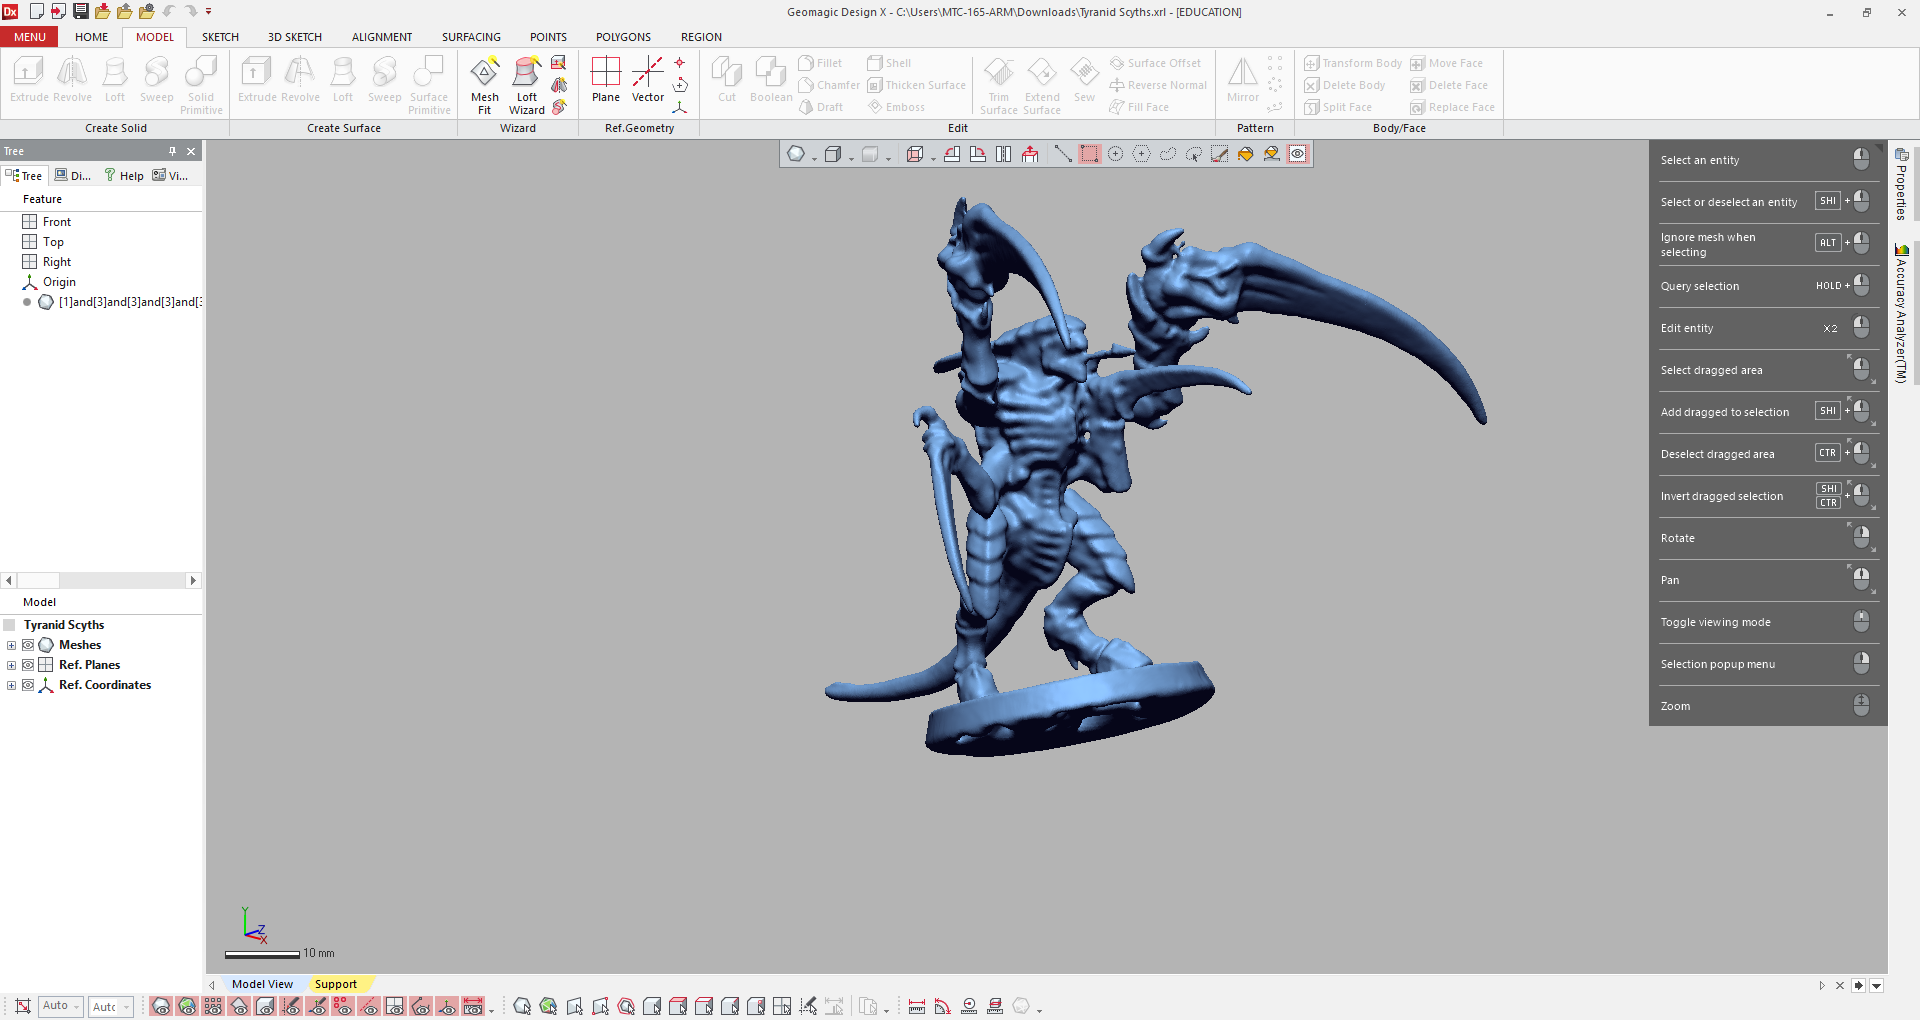Click the red MENU button
The image size is (1920, 1020).
(x=29, y=37)
